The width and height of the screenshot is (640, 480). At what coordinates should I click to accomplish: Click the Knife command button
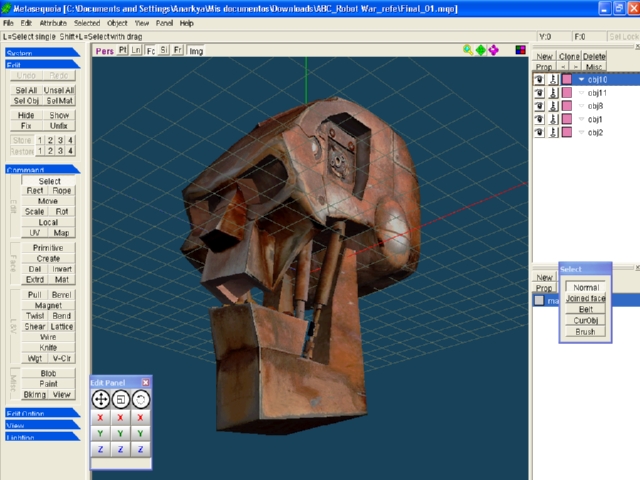pyautogui.click(x=48, y=347)
